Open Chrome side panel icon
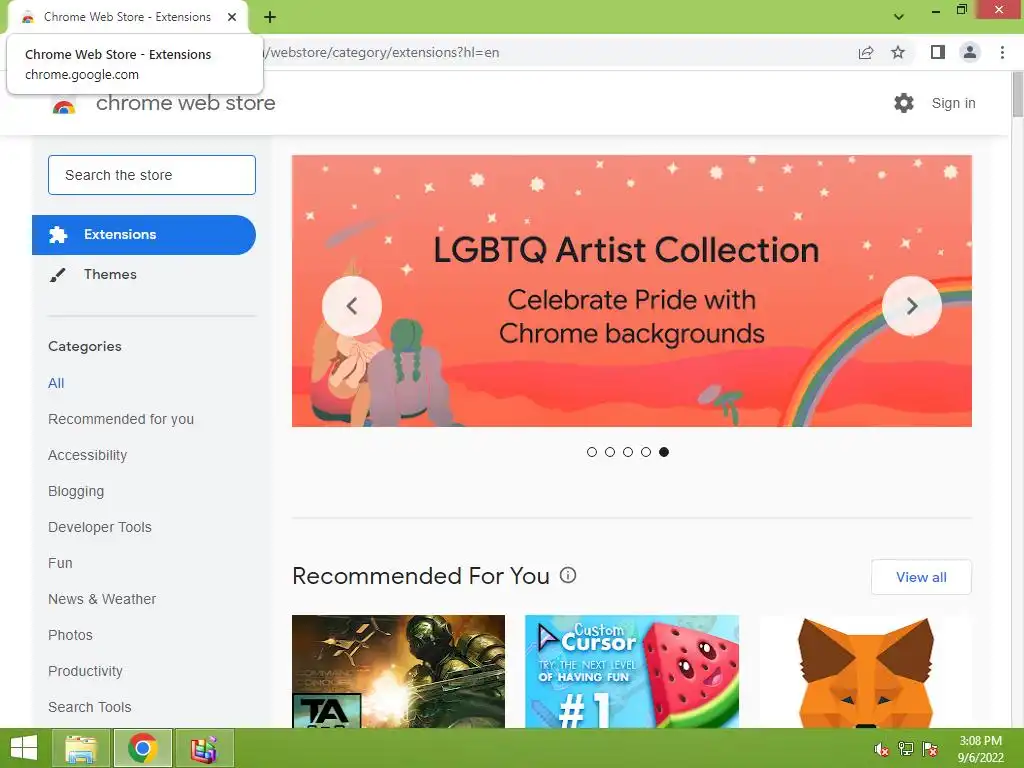Viewport: 1024px width, 768px height. point(938,52)
